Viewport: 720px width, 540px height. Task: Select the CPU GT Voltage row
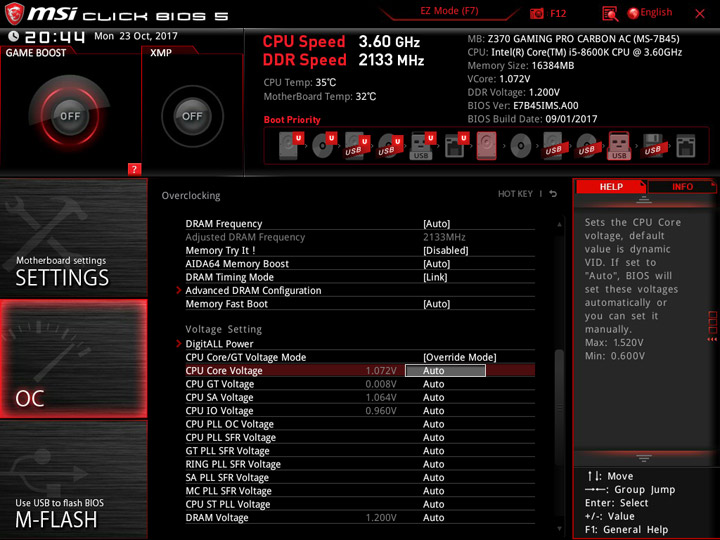(x=360, y=384)
